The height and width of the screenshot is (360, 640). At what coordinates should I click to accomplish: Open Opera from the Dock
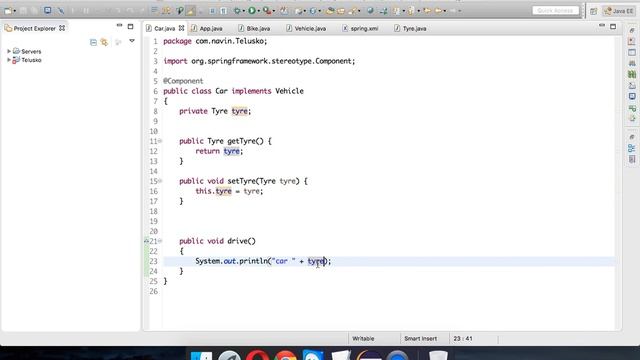click(x=257, y=355)
